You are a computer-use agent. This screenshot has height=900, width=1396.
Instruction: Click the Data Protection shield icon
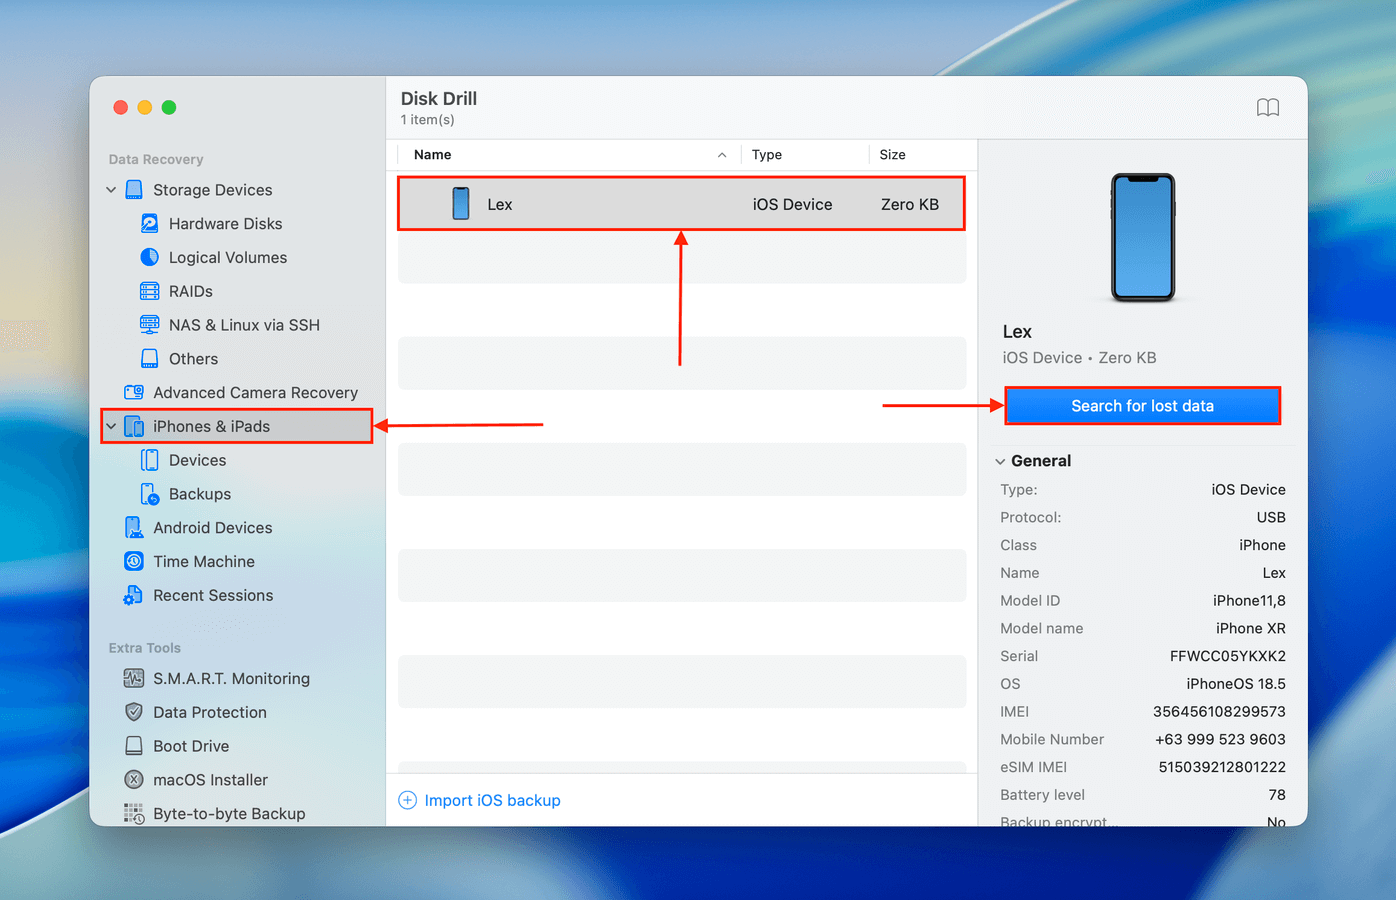pos(133,712)
